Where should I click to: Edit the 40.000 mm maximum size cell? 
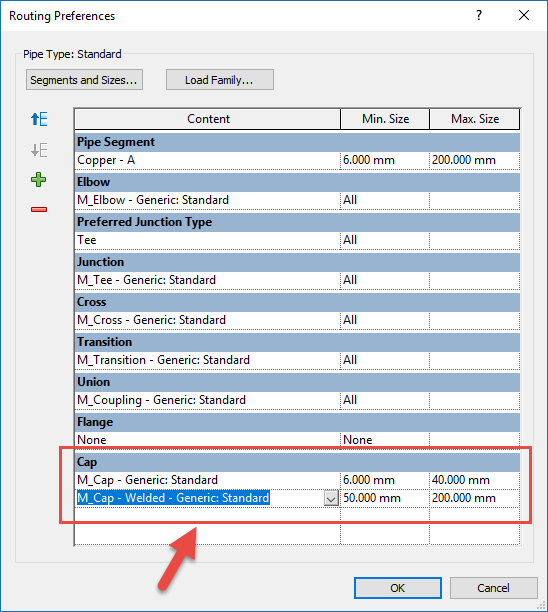click(x=475, y=480)
